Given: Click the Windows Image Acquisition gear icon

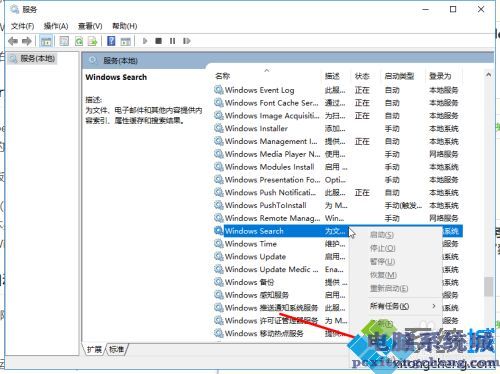Looking at the screenshot, I should click(219, 116).
